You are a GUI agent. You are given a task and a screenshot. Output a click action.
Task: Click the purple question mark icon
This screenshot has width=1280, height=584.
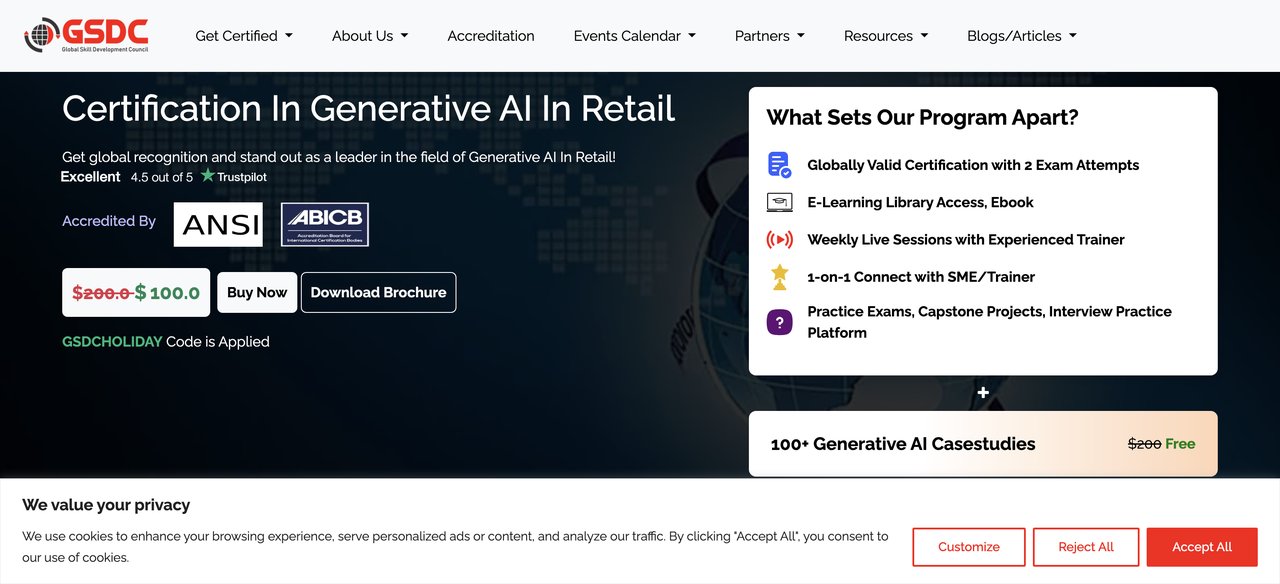tap(779, 322)
